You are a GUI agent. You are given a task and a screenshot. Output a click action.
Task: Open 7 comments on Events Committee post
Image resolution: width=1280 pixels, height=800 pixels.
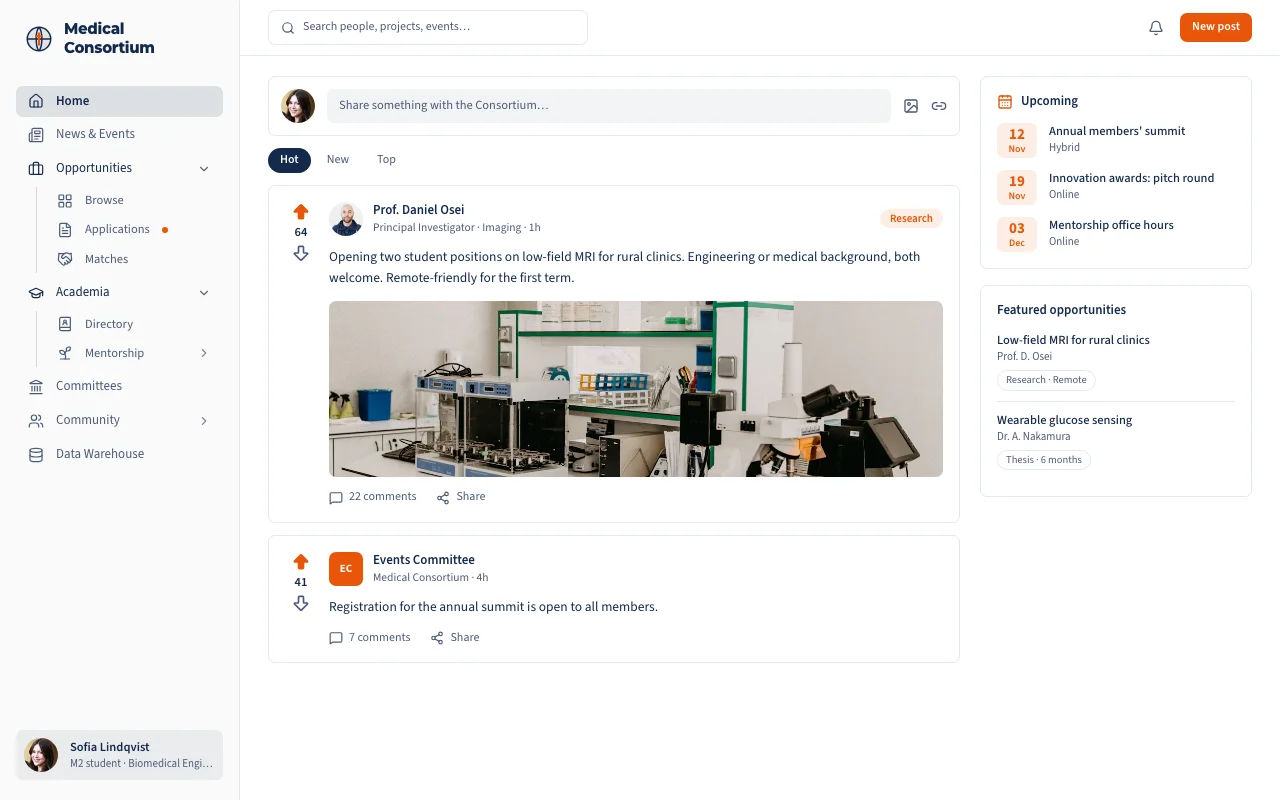click(x=370, y=638)
